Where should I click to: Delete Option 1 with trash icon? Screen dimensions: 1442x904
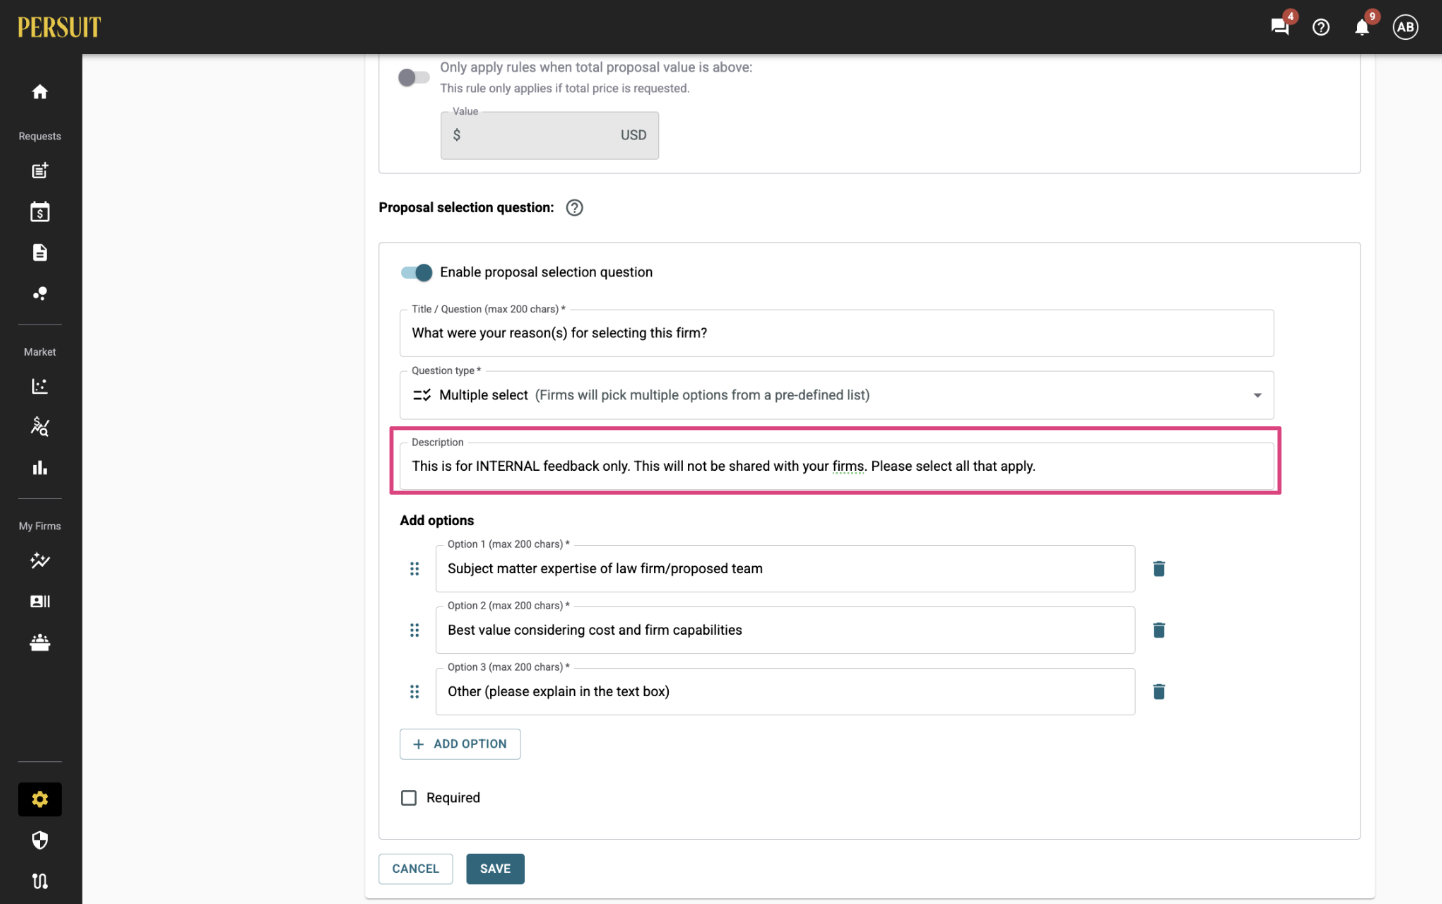point(1159,569)
